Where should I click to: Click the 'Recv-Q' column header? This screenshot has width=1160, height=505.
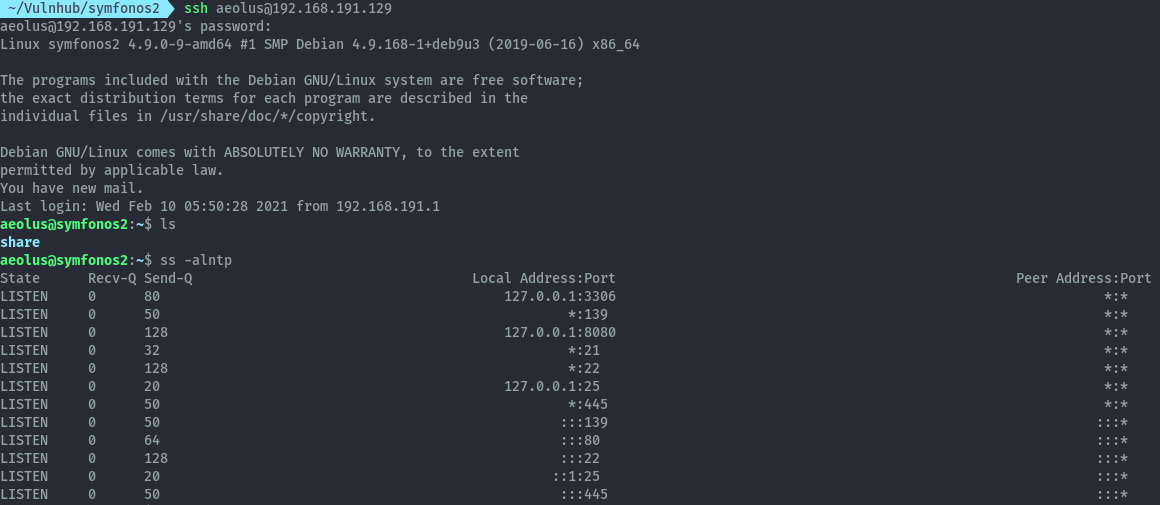[x=112, y=279]
